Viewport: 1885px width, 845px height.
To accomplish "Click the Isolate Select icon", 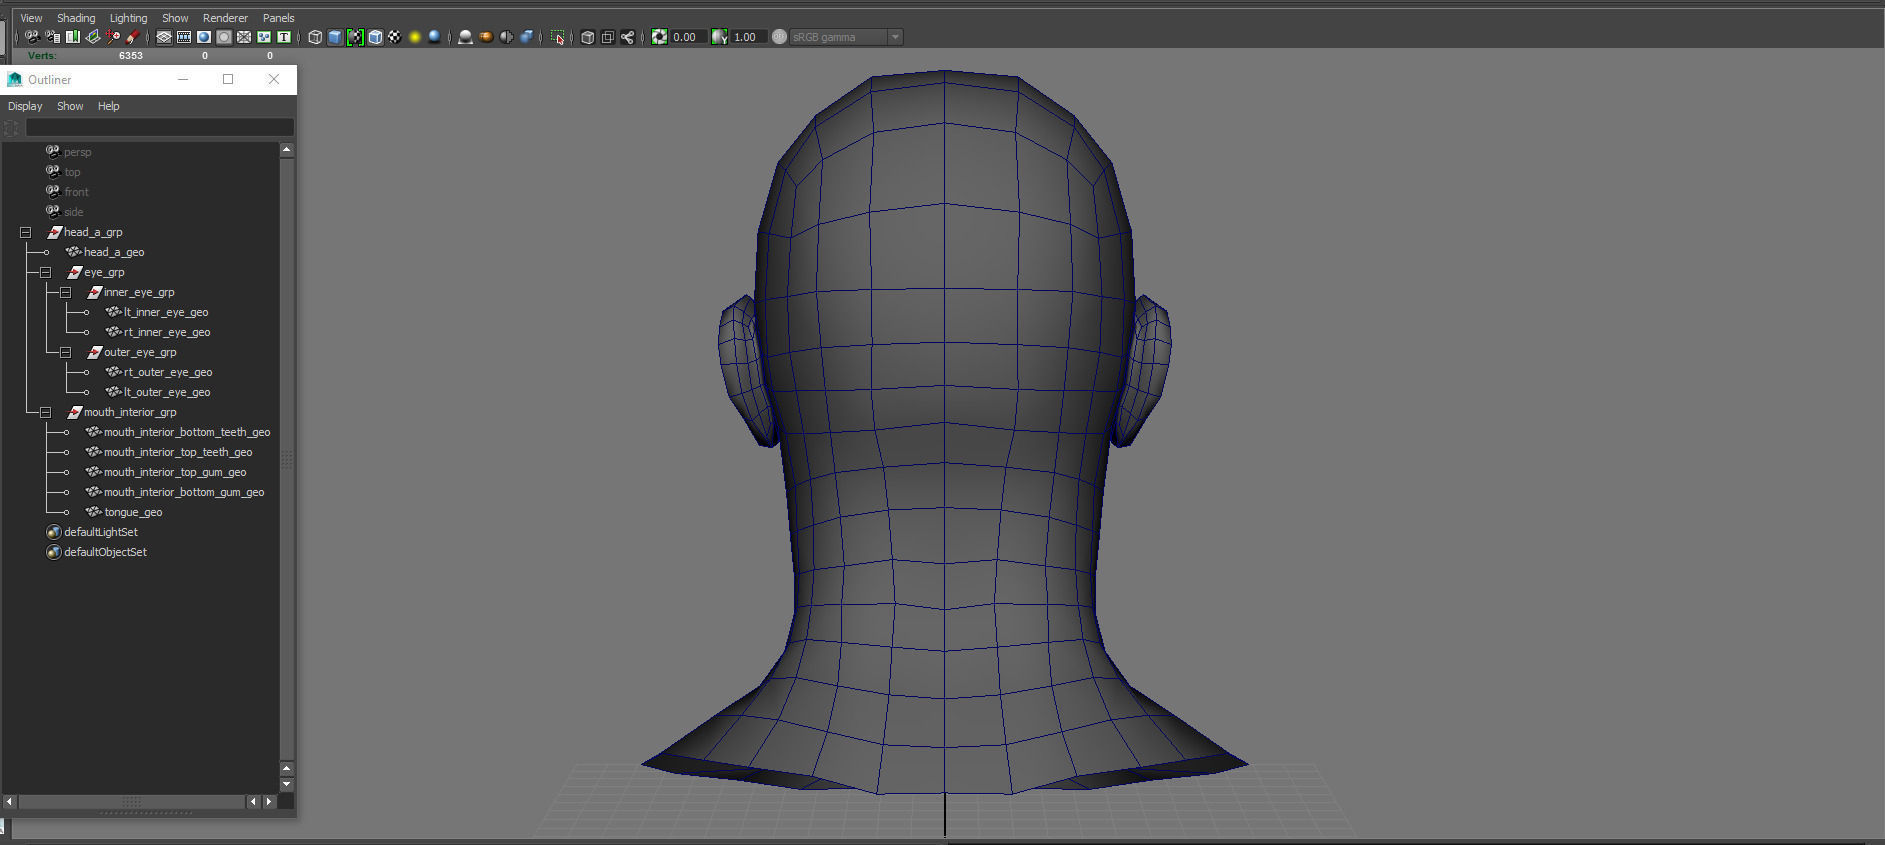I will tap(557, 37).
